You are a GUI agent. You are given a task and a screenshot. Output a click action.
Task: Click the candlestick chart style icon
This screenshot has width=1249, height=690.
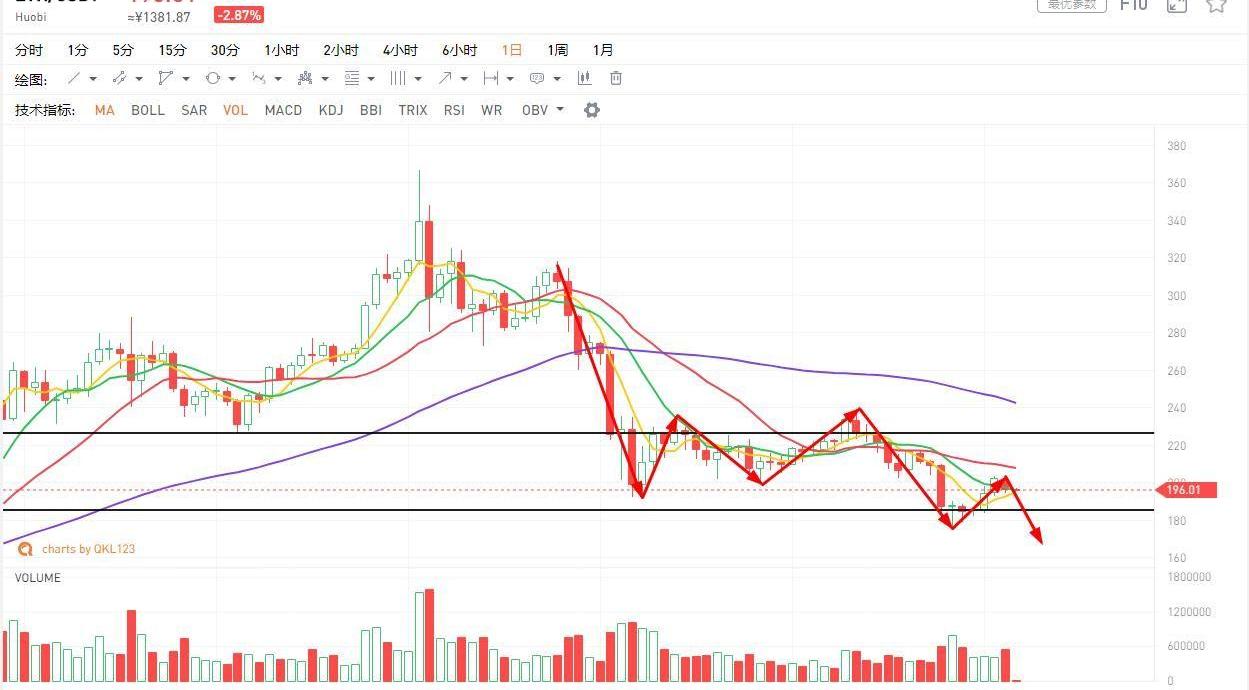[584, 78]
